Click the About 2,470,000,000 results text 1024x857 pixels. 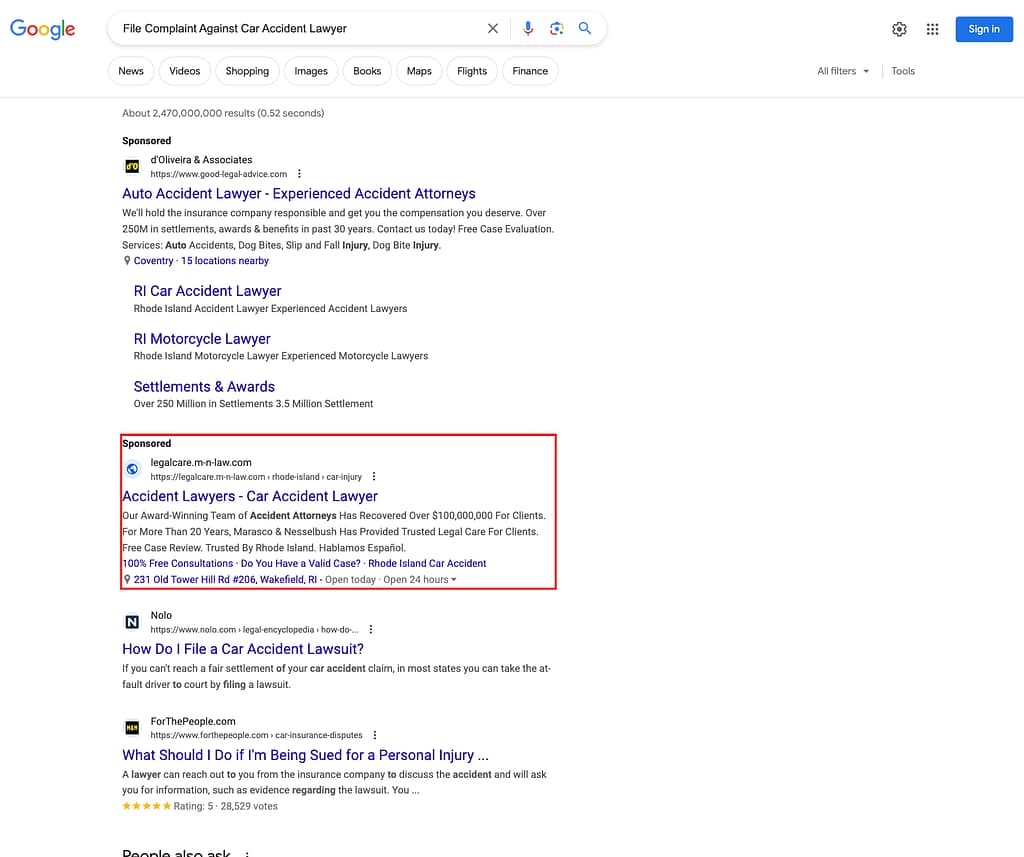[223, 113]
